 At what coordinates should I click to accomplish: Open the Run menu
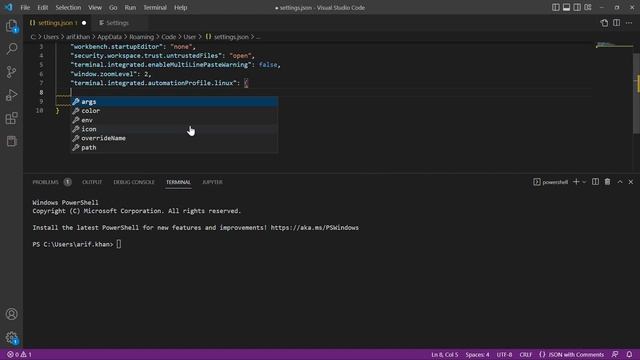130,7
